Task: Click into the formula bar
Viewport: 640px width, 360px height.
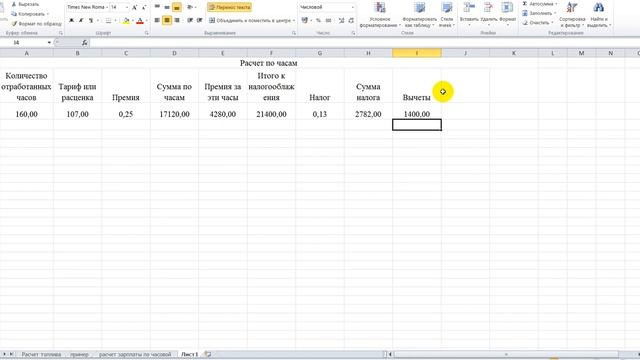Action: click(x=363, y=42)
